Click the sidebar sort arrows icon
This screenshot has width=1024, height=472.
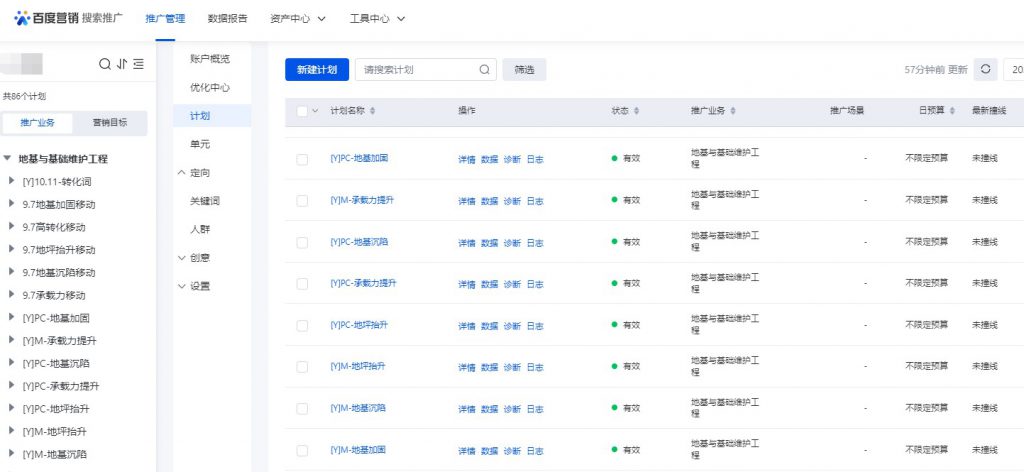(x=122, y=64)
